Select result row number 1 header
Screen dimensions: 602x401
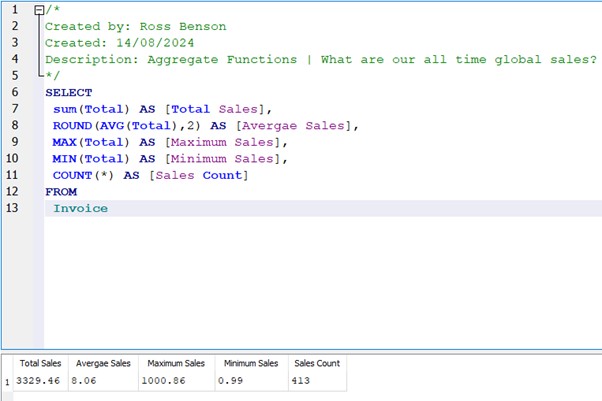tap(7, 380)
